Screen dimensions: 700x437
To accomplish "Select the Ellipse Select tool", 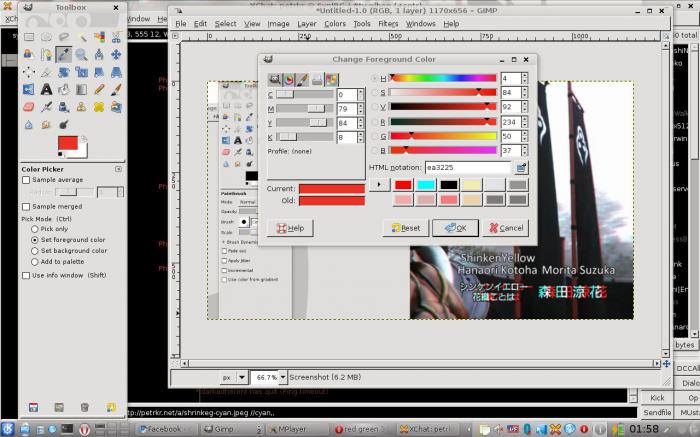I will [46, 37].
